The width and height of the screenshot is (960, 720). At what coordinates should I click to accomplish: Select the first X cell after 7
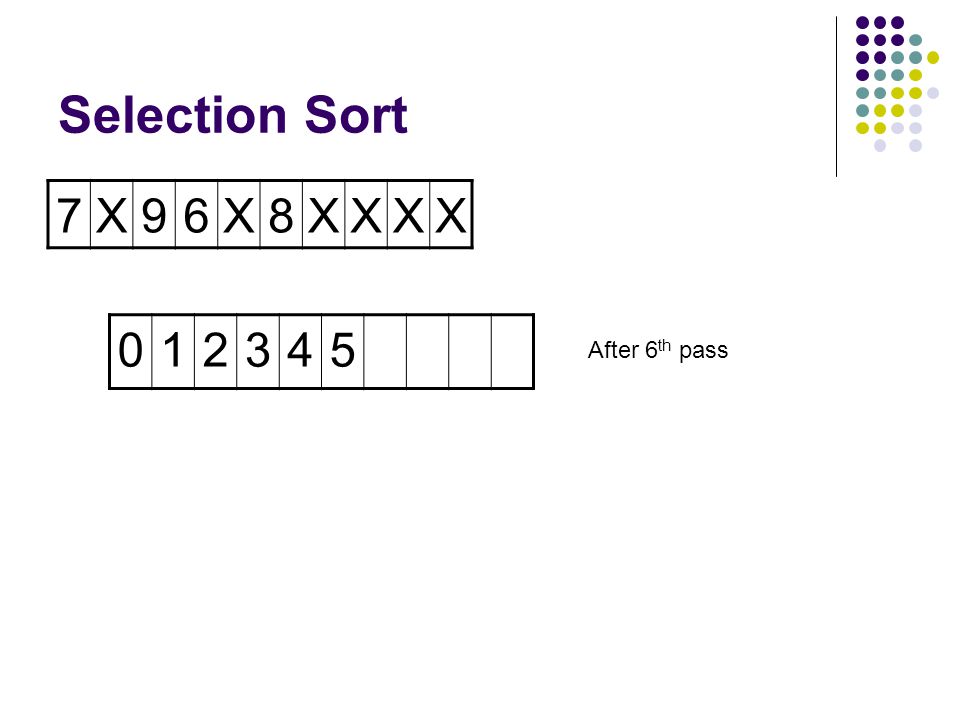pos(111,214)
